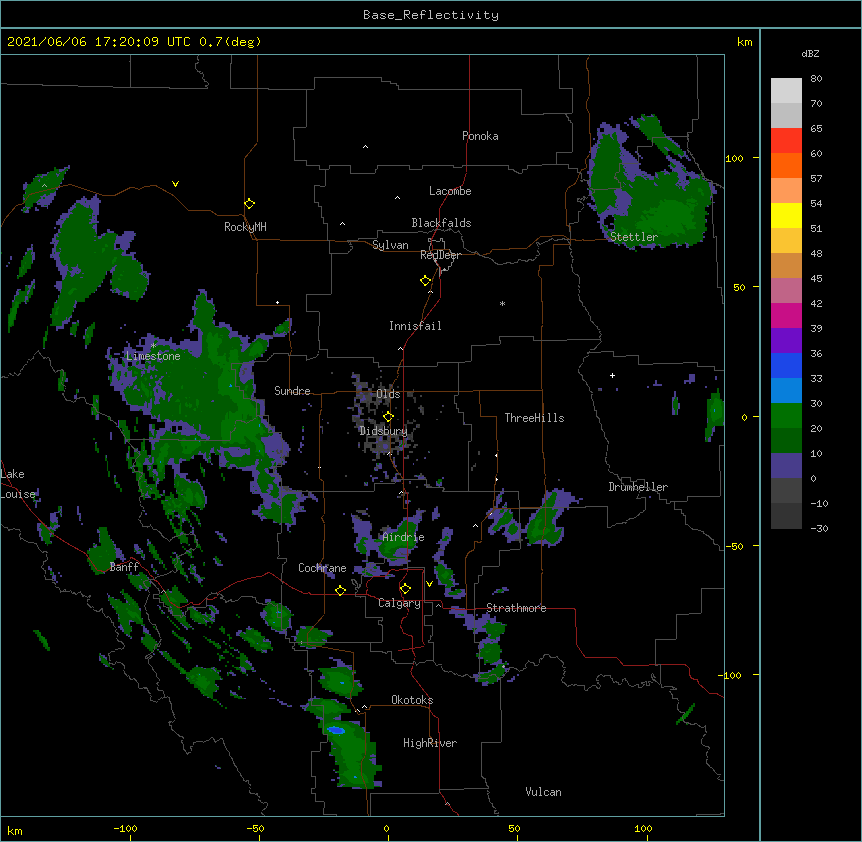Viewport: 862px width, 842px height.
Task: Select the ThreeHills label
Action: point(534,418)
